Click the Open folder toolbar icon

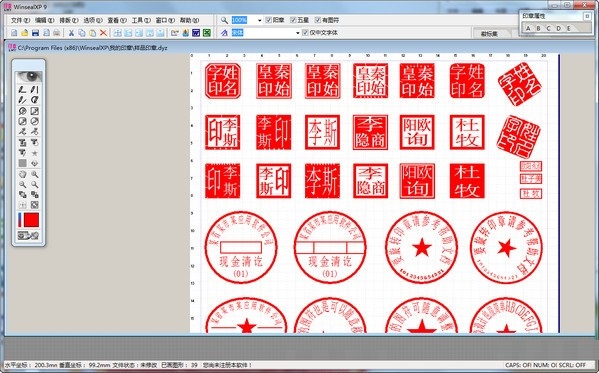pos(24,33)
